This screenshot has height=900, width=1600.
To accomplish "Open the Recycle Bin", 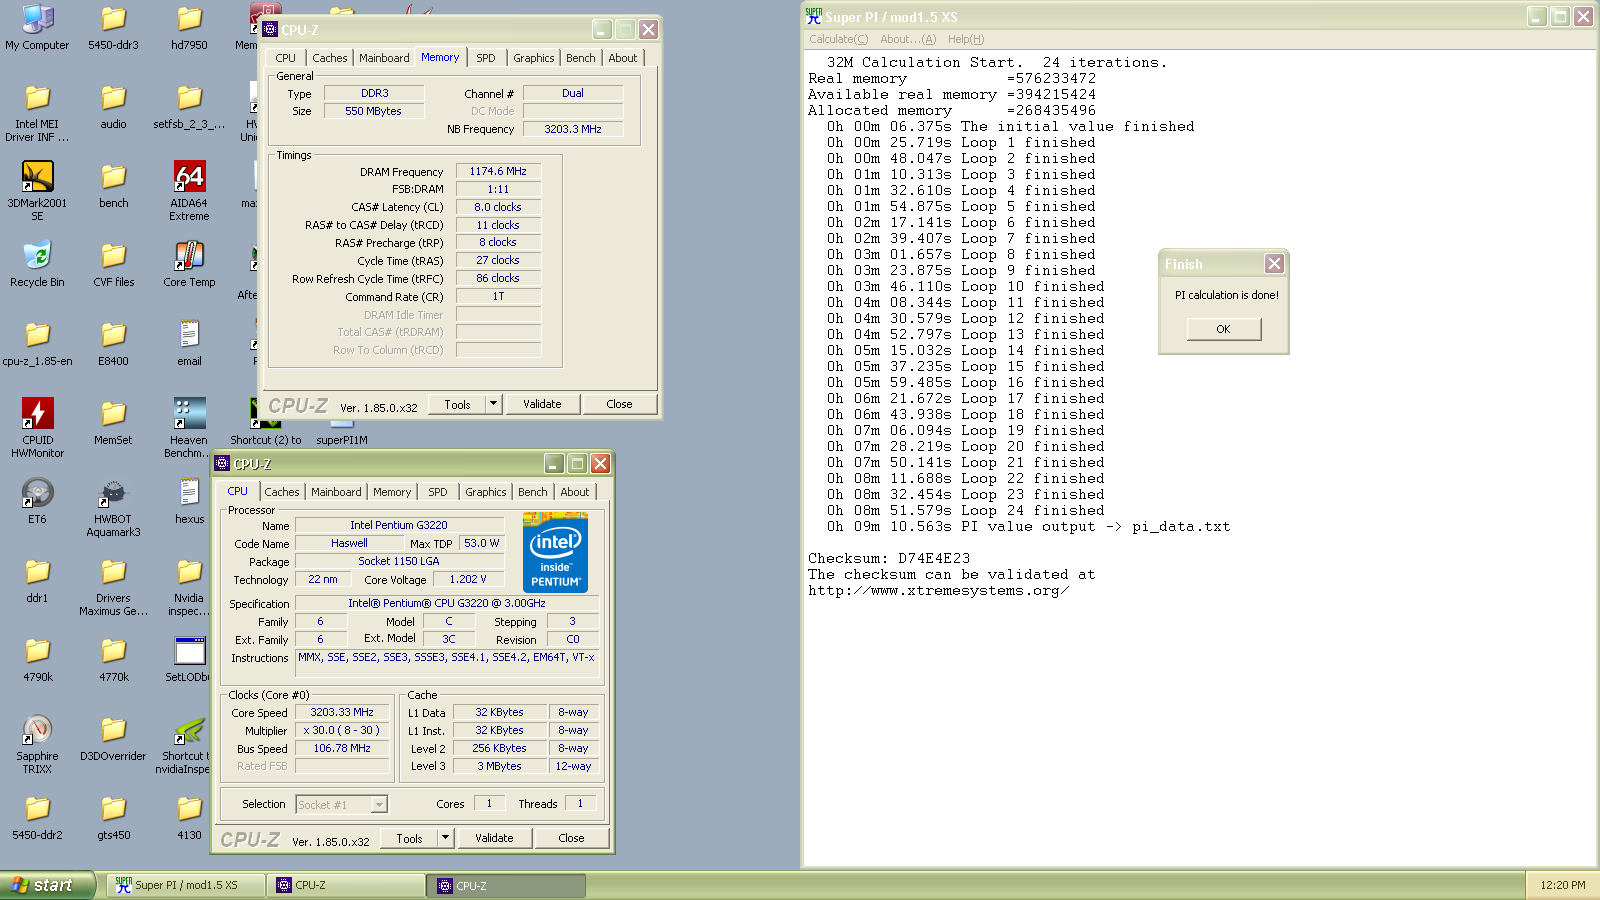I will [x=37, y=264].
